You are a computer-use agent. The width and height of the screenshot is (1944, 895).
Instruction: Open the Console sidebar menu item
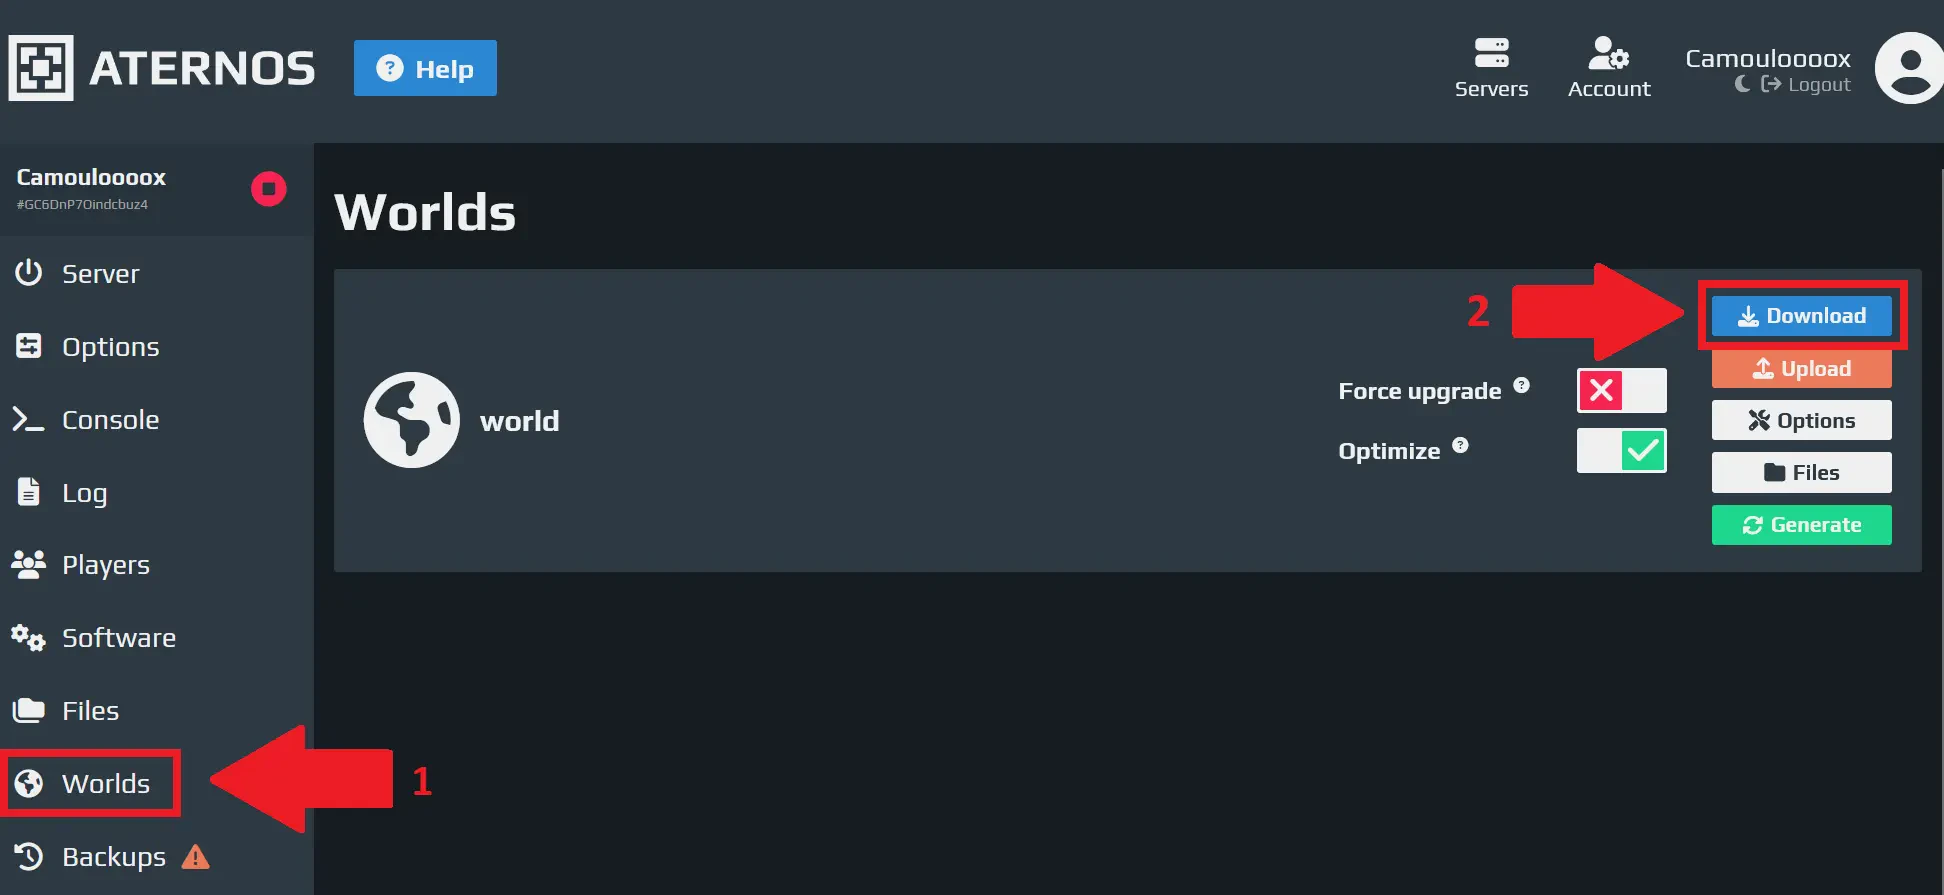pyautogui.click(x=110, y=420)
